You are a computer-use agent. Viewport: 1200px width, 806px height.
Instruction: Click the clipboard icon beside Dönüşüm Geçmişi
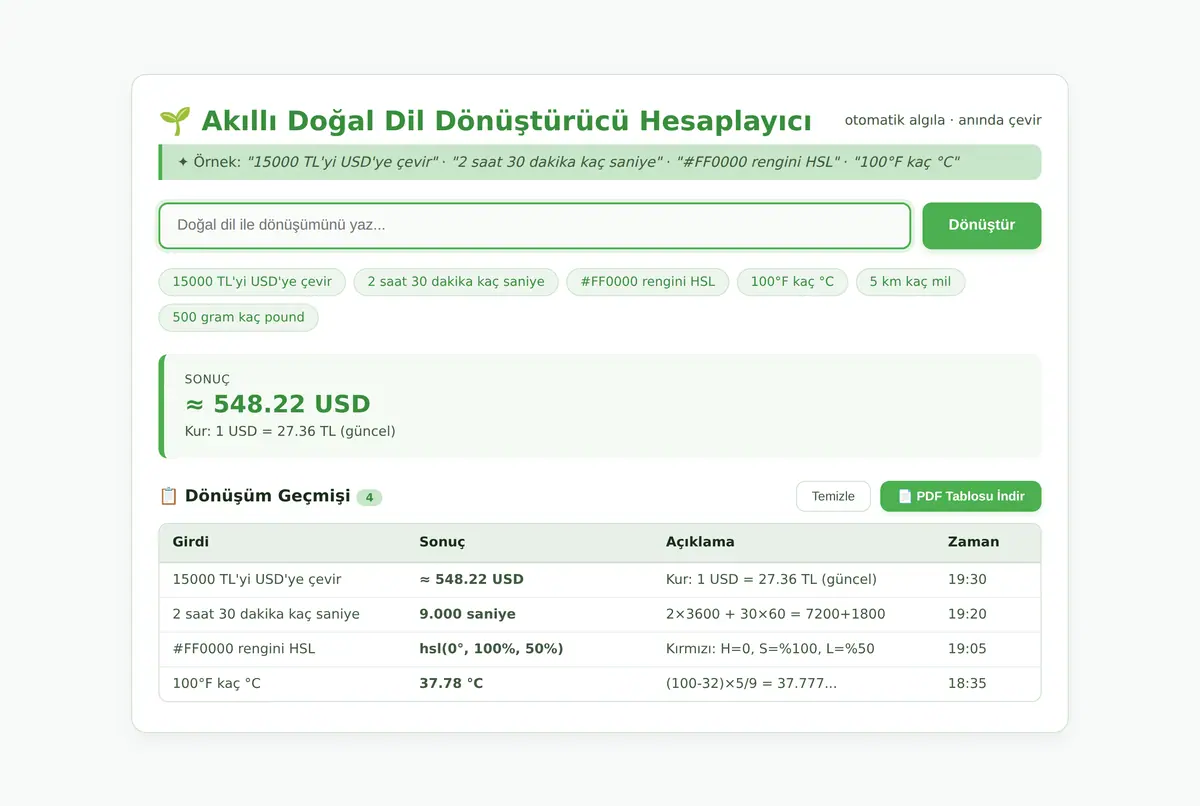tap(169, 496)
